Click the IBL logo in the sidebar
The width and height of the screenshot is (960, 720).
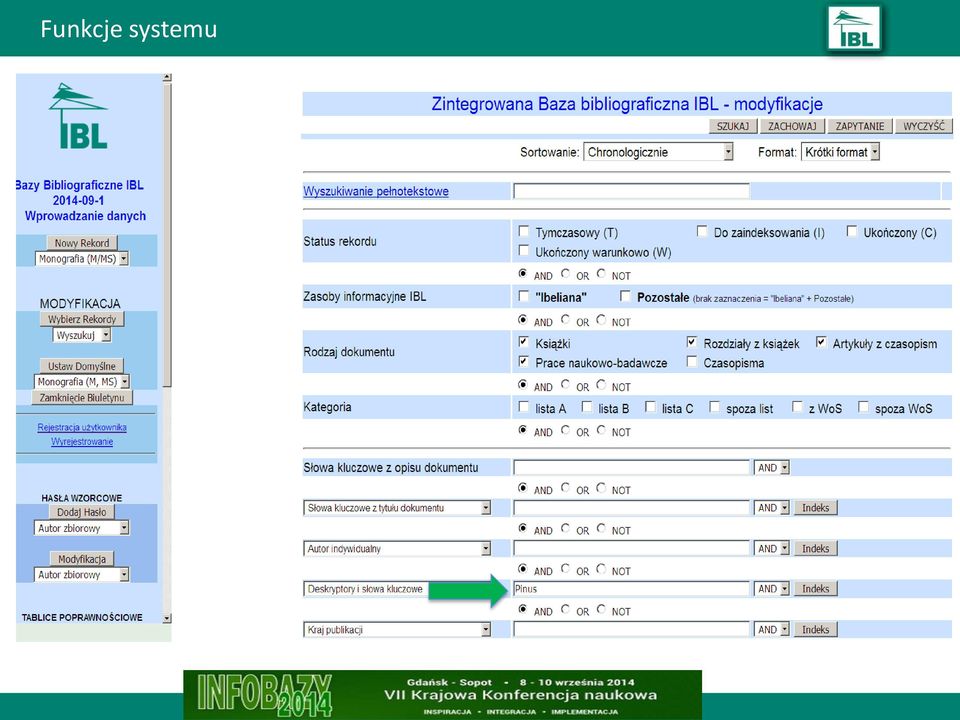point(78,116)
